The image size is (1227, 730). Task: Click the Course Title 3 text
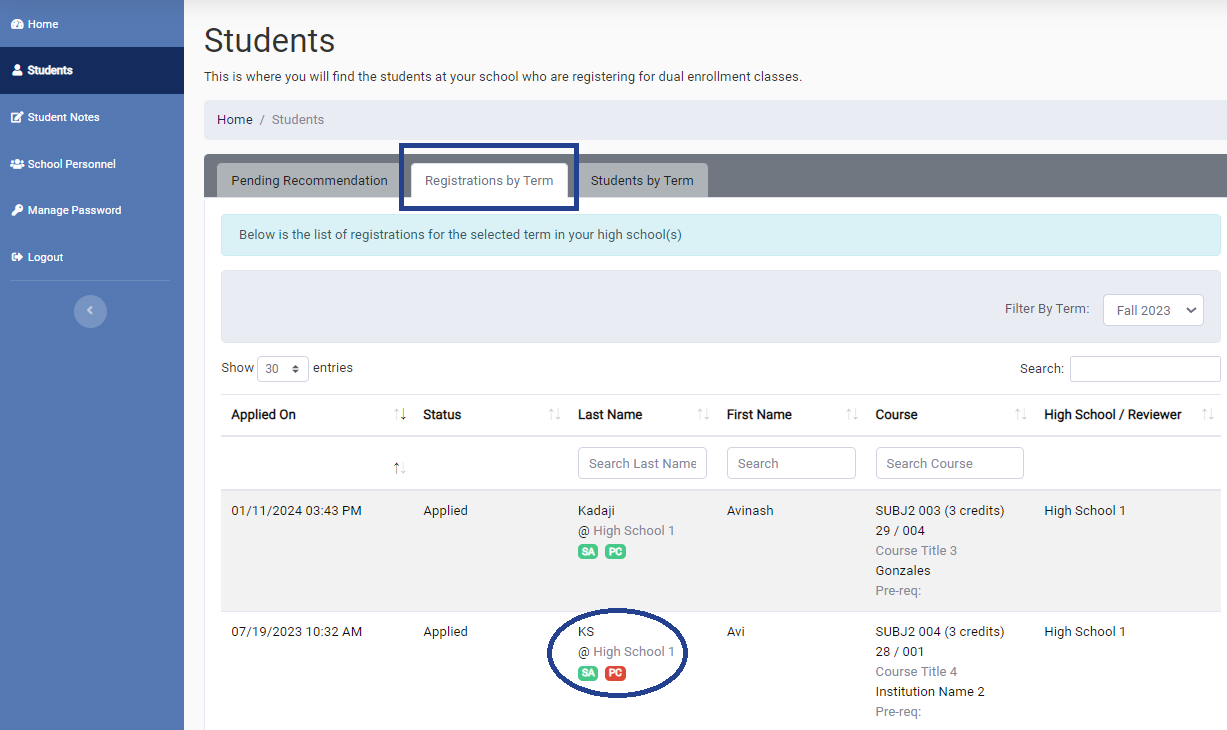pyautogui.click(x=916, y=551)
